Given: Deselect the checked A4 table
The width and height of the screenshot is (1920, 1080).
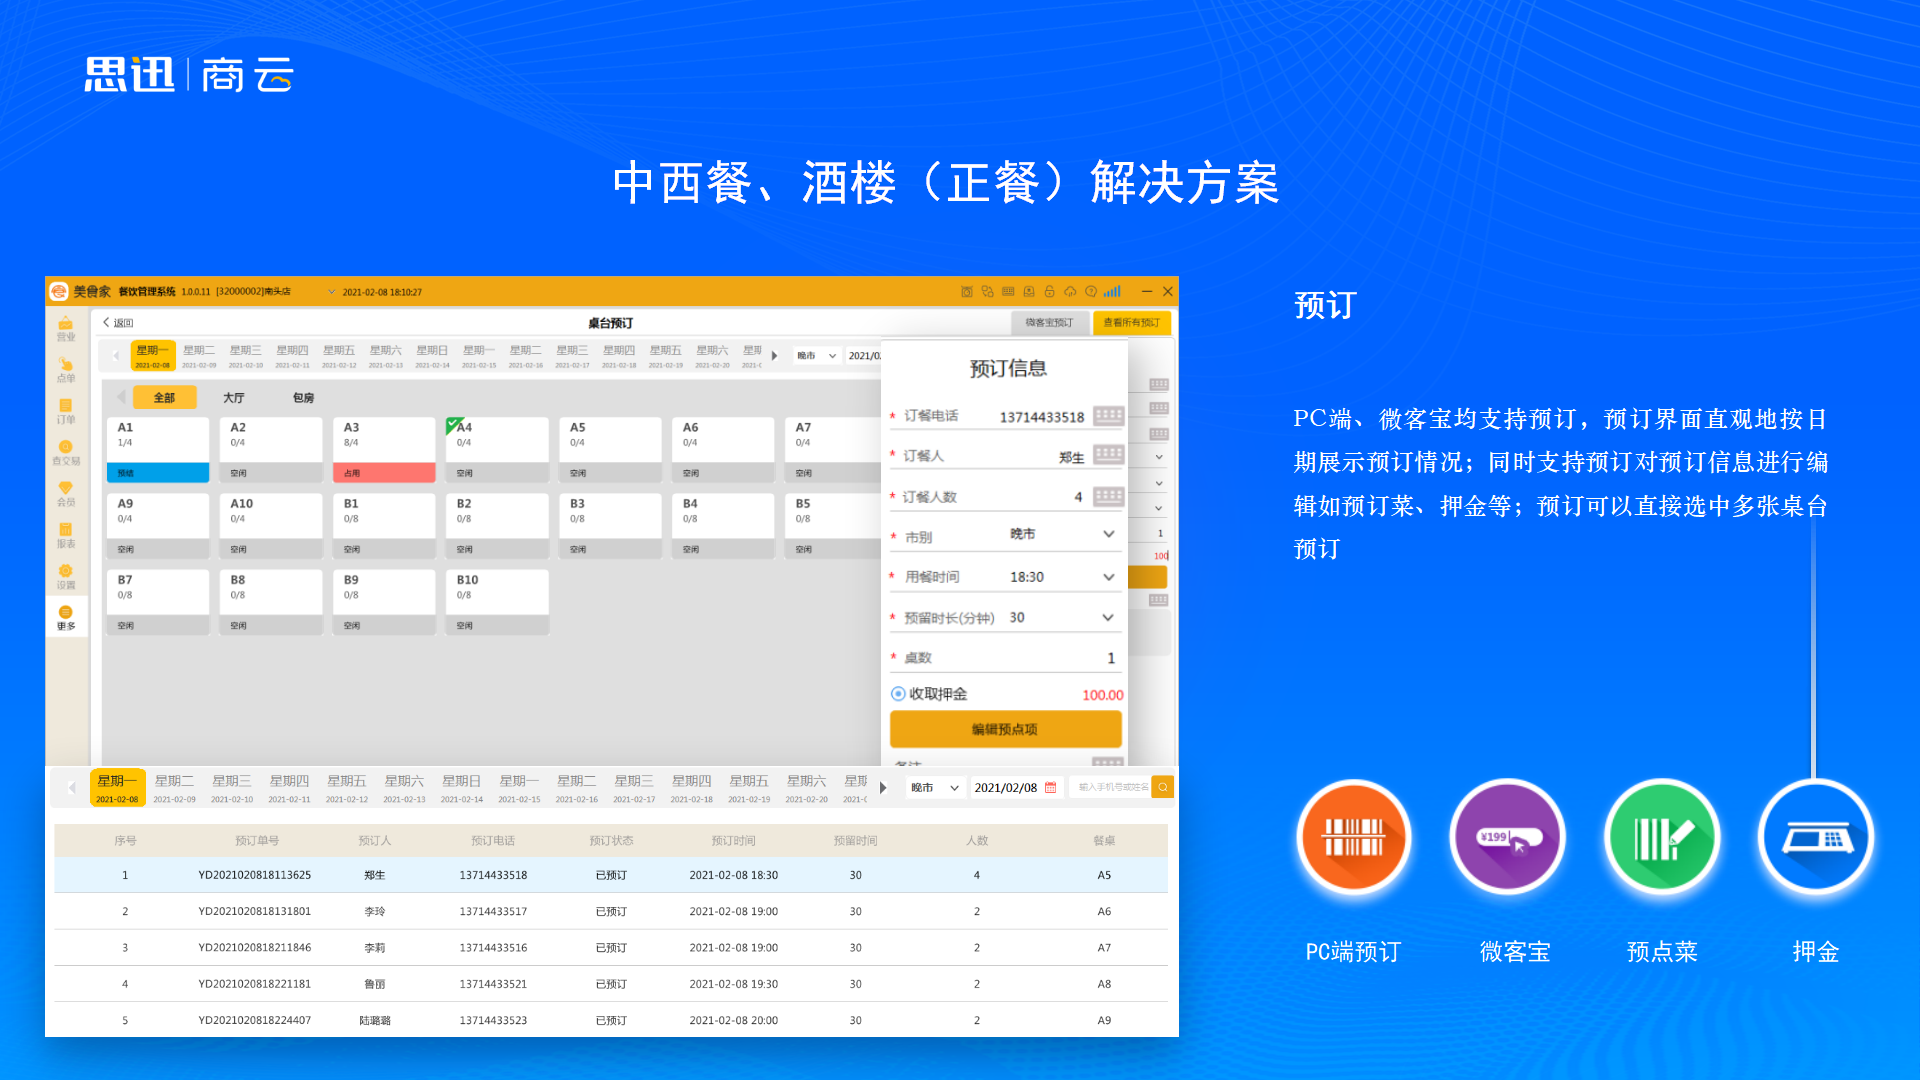Looking at the screenshot, I should pos(496,449).
